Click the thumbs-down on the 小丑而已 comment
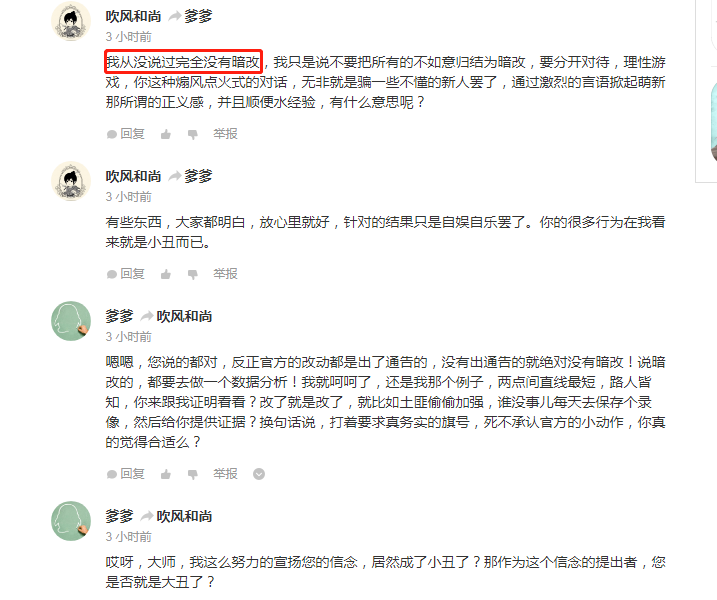Image resolution: width=717 pixels, height=600 pixels. coord(193,274)
